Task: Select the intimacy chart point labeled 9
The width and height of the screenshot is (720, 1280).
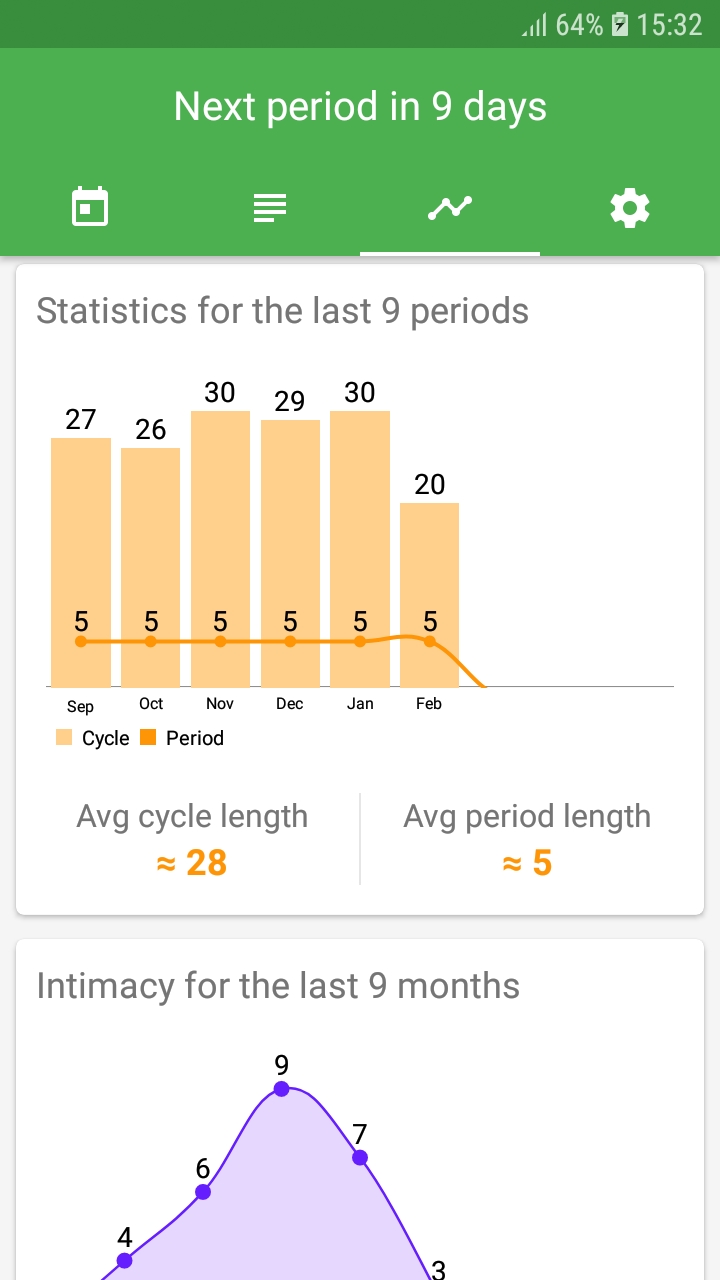Action: (282, 1089)
